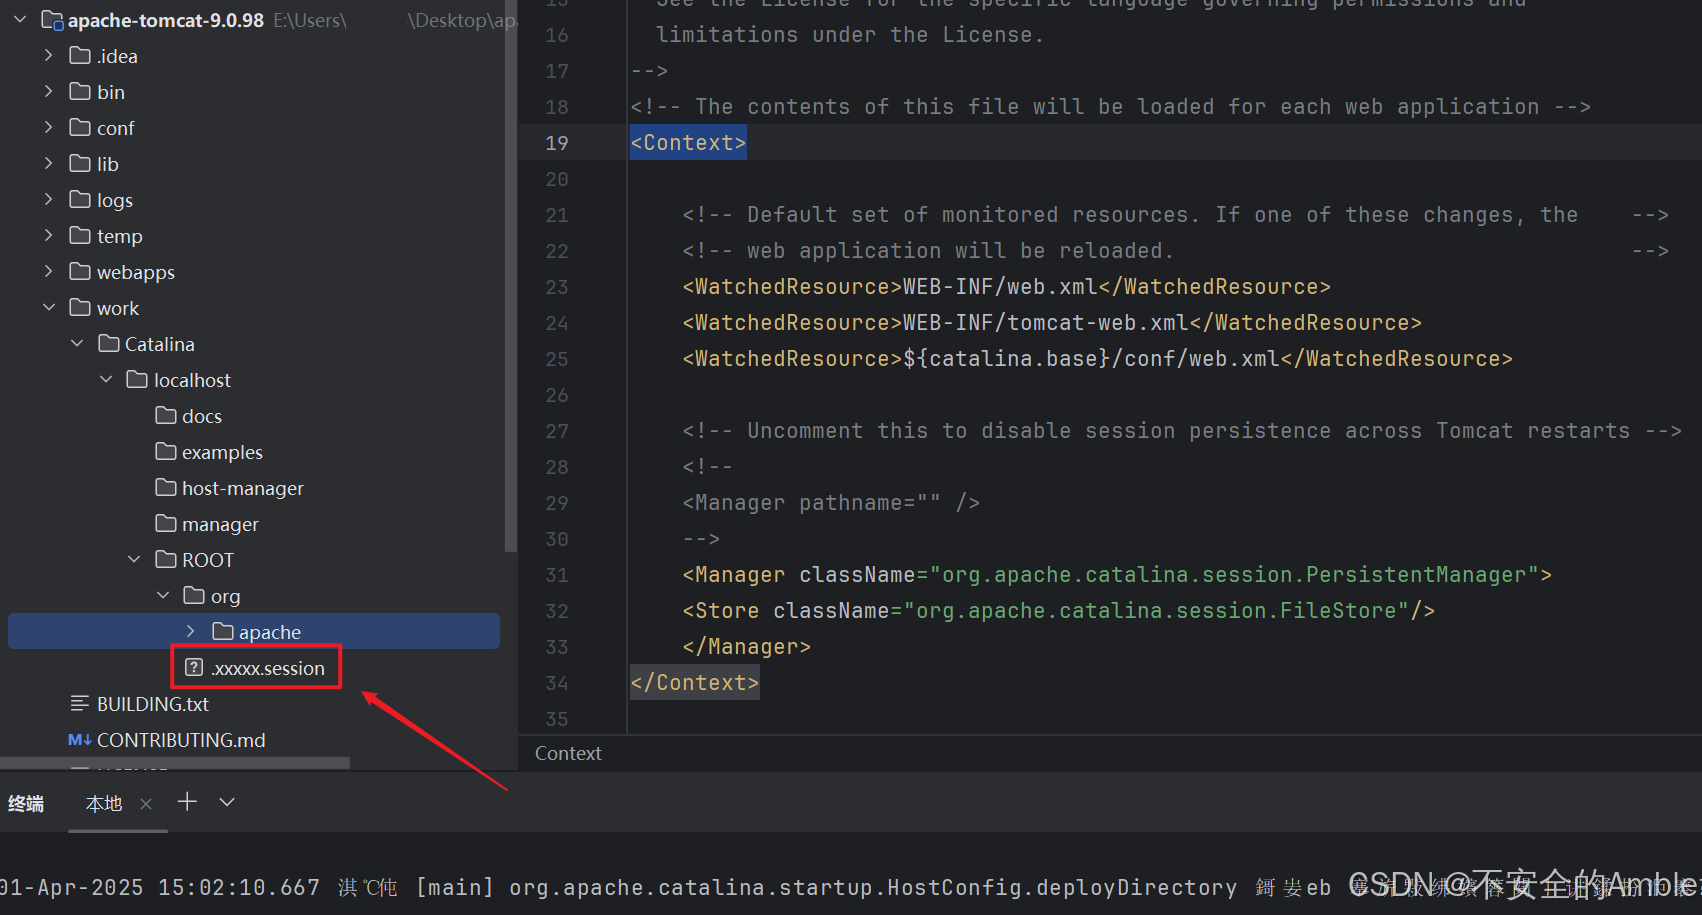Click the localhost folder icon
Screen dimensions: 1702x915
click(137, 379)
